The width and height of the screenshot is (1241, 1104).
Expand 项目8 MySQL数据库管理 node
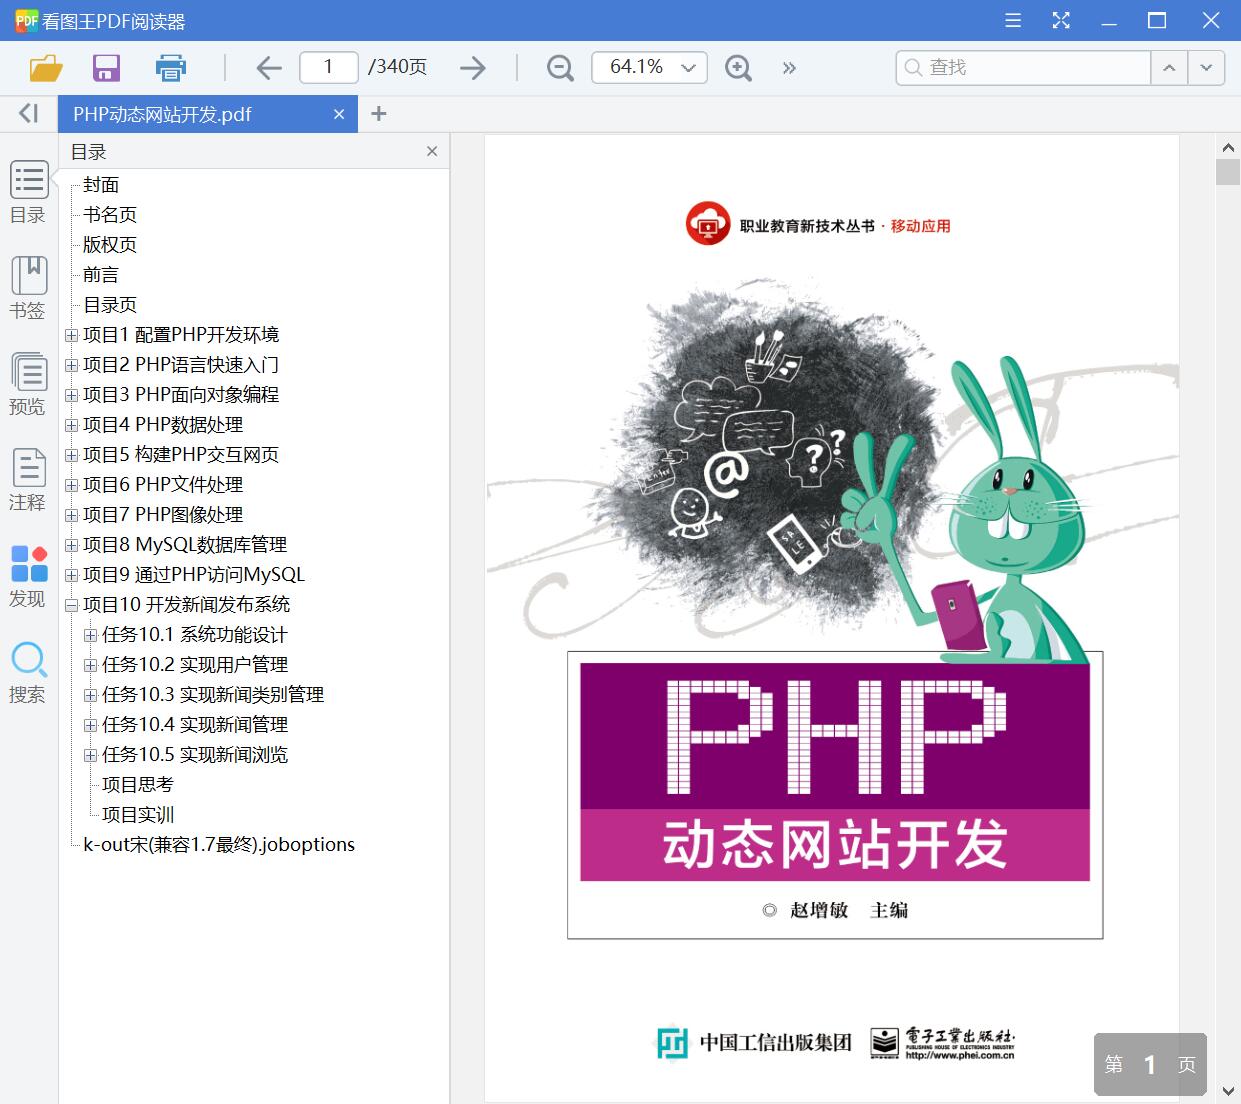point(72,545)
